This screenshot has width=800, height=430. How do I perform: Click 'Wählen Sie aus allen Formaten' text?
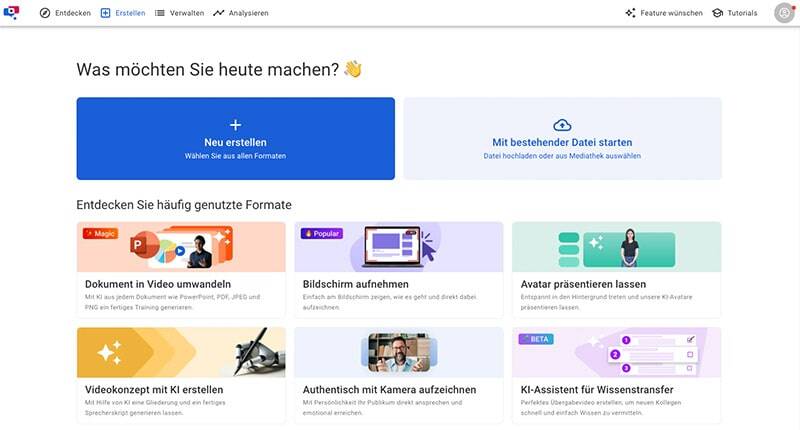pyautogui.click(x=235, y=156)
